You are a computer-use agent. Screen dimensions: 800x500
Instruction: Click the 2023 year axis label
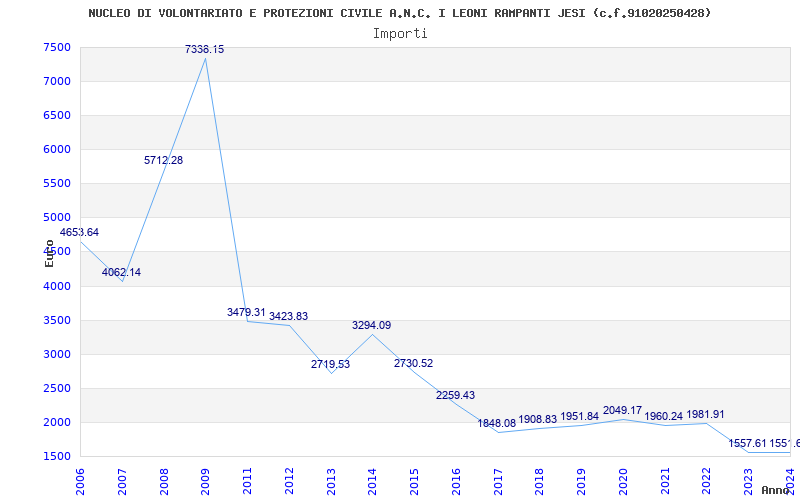click(748, 482)
